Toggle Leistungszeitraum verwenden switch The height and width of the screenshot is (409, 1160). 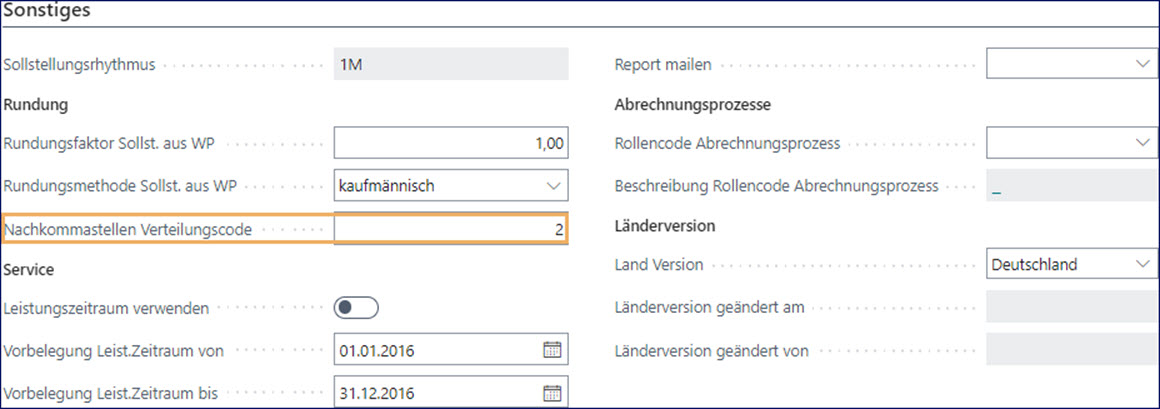click(x=357, y=308)
